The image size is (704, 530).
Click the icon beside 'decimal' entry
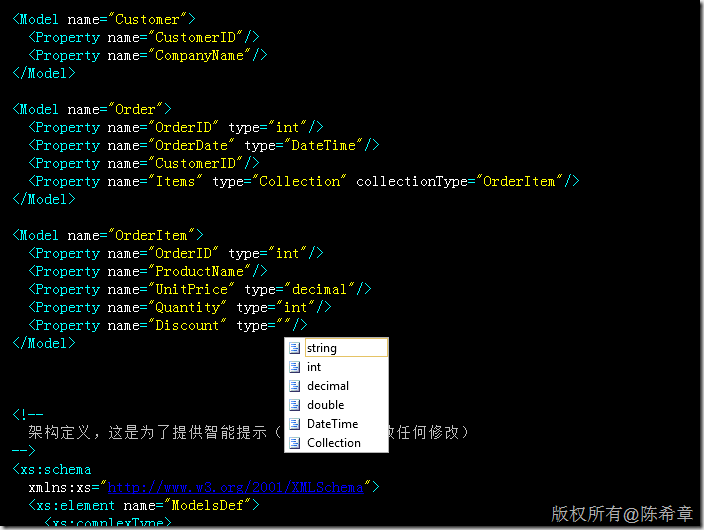coord(295,386)
